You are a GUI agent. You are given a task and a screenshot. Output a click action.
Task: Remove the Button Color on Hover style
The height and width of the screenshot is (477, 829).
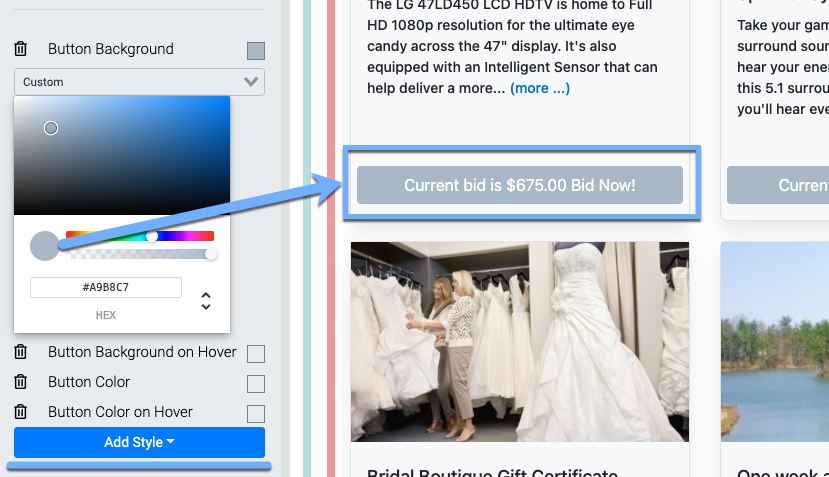20,412
